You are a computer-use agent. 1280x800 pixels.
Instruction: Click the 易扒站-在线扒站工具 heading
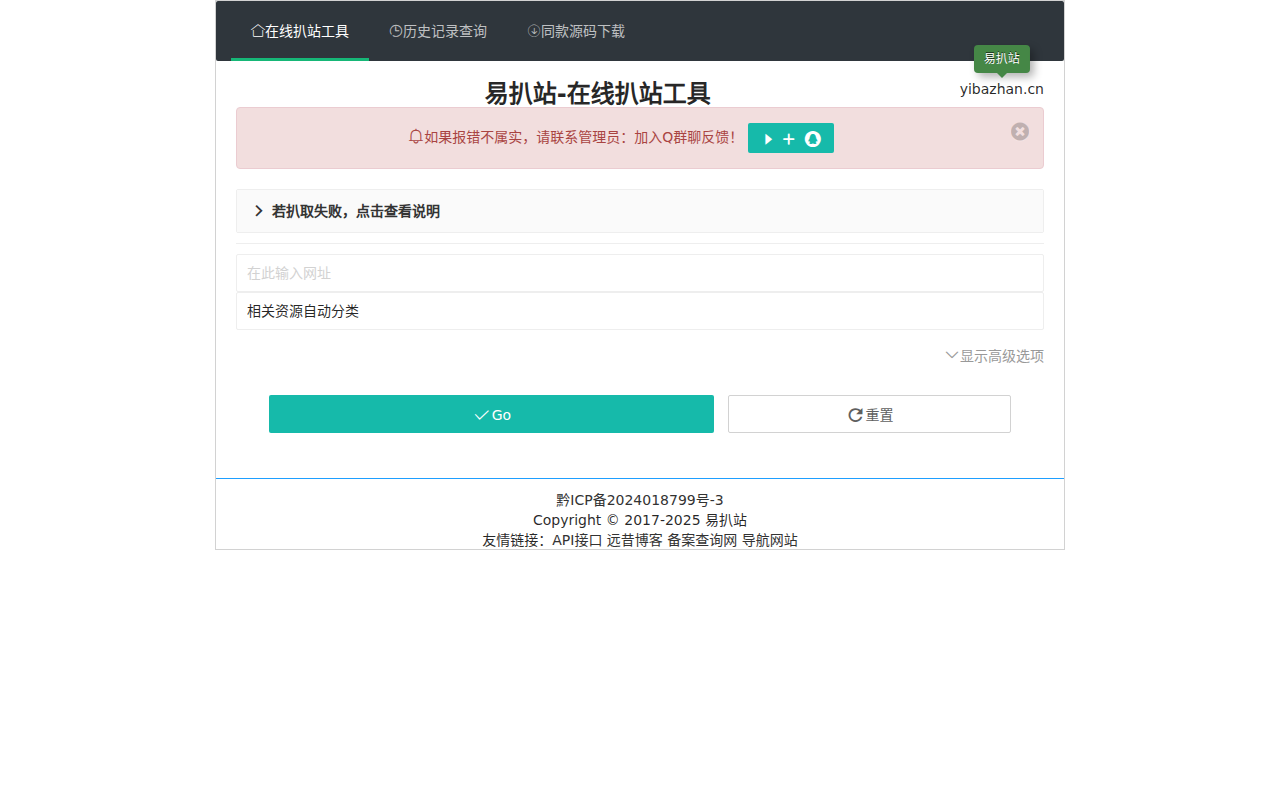598,93
